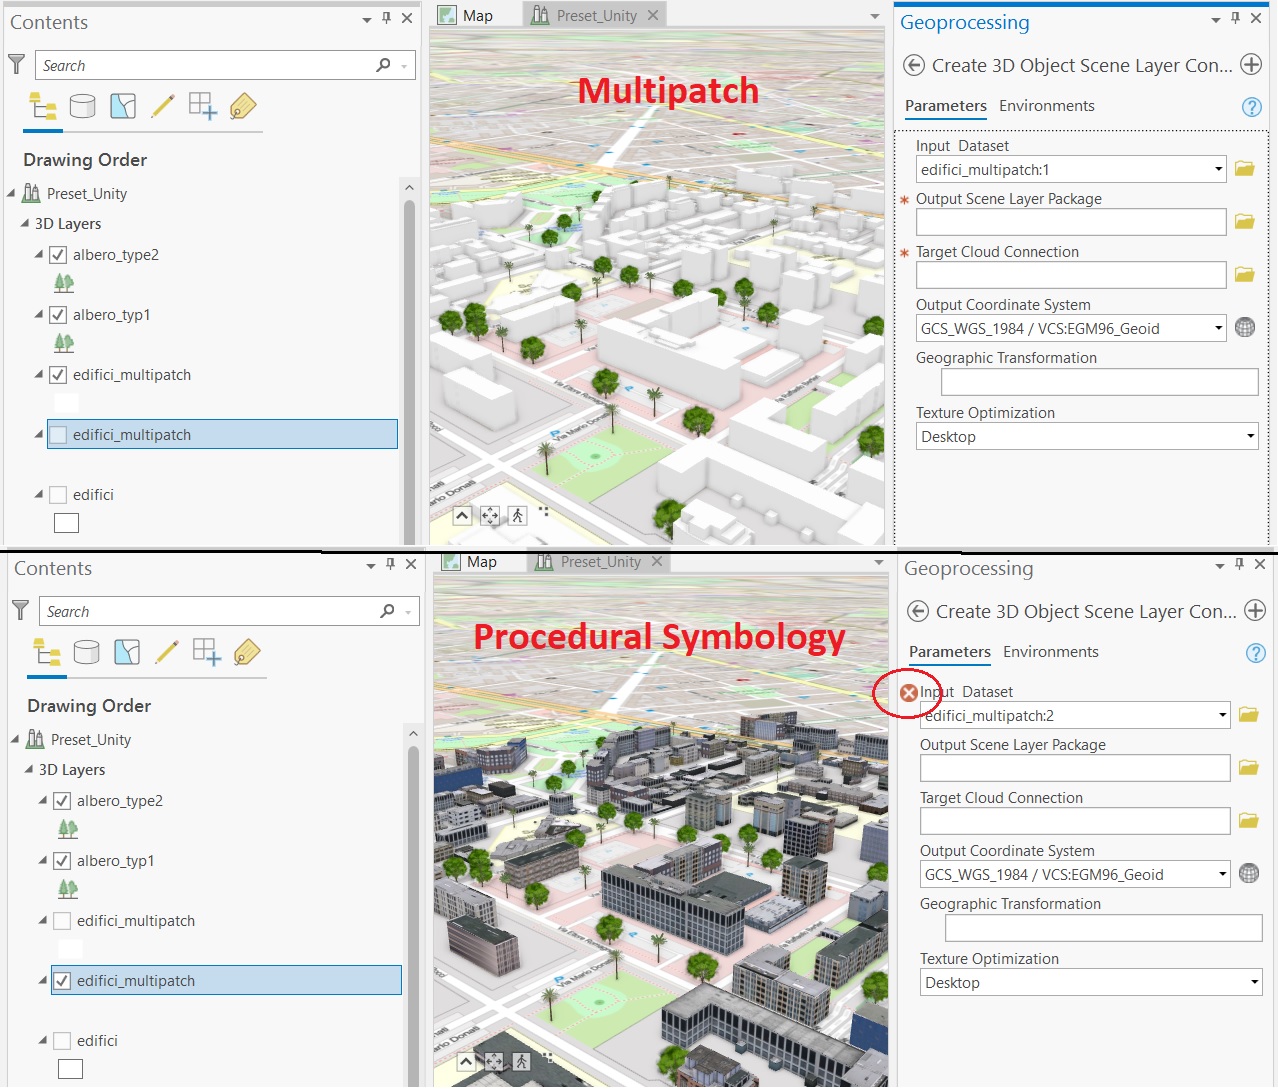Switch to the Map tab
This screenshot has width=1278, height=1090.
[478, 15]
